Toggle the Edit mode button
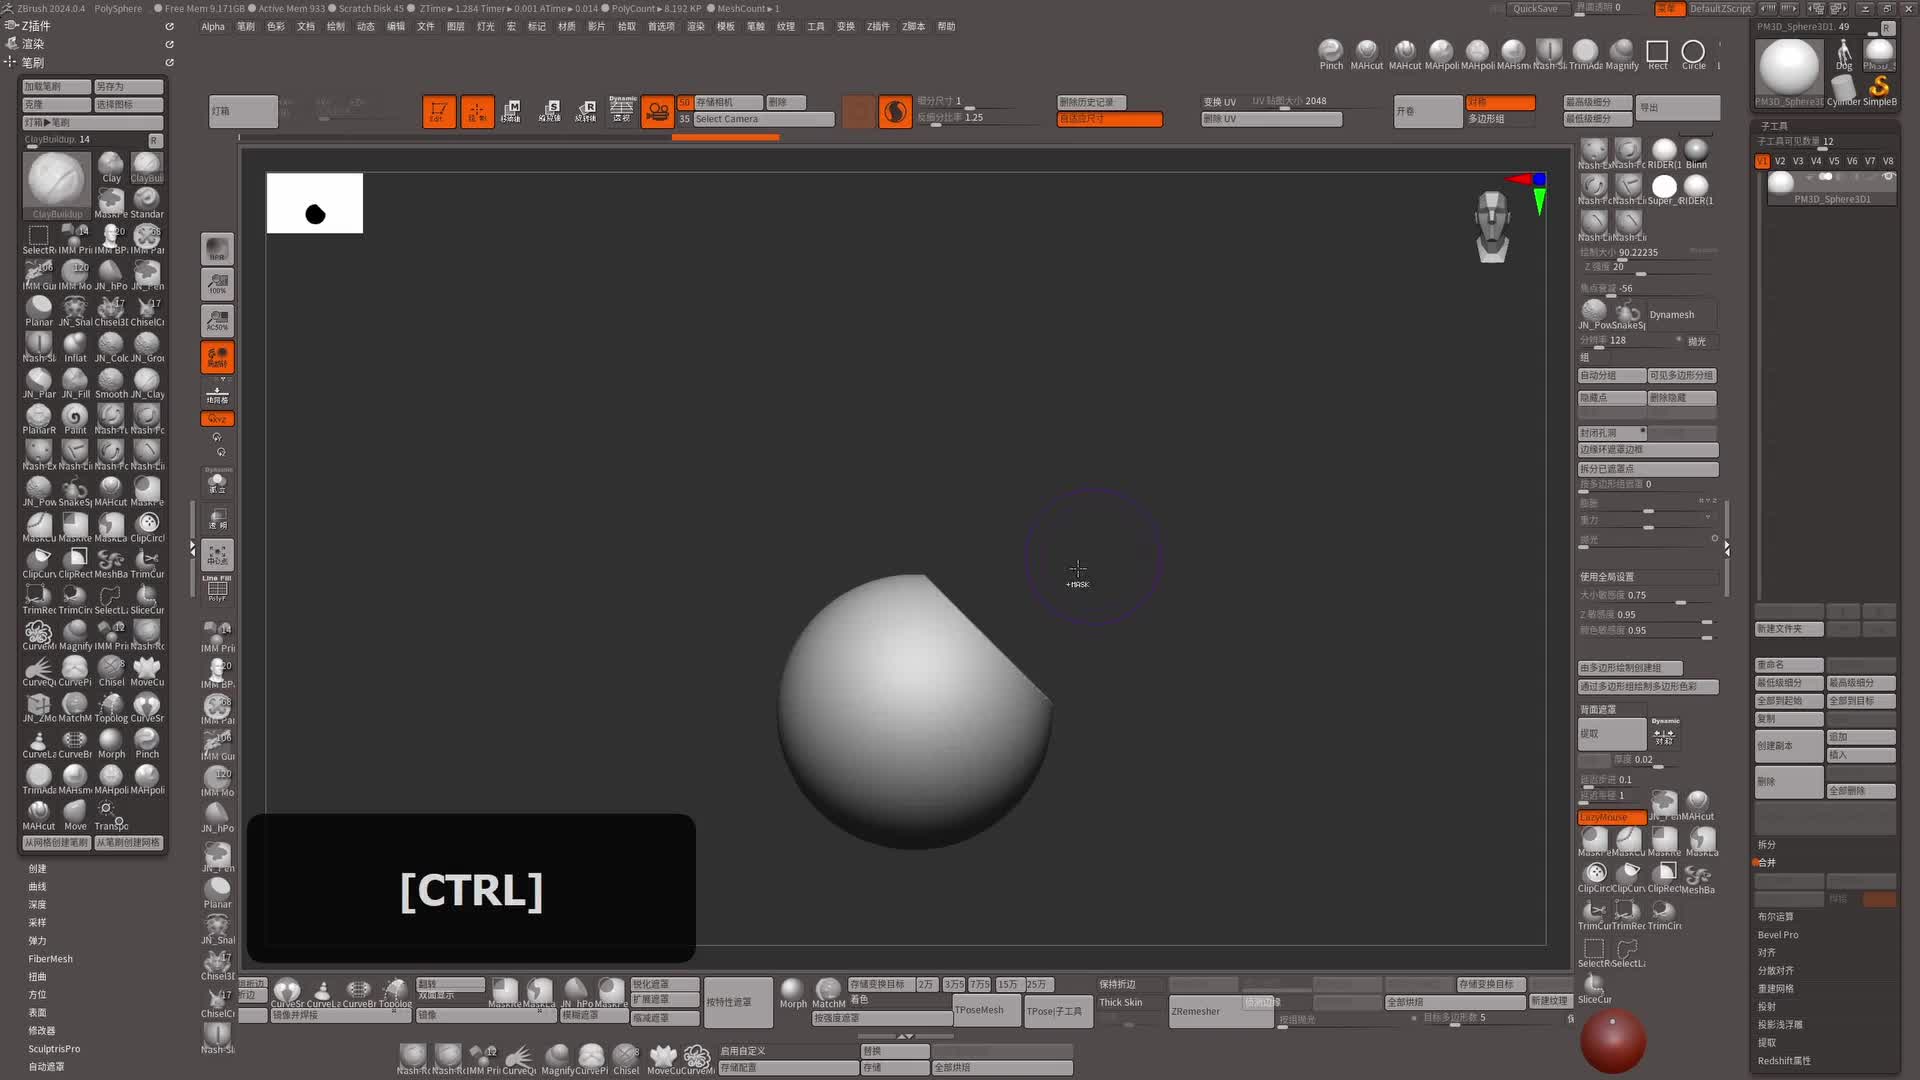This screenshot has width=1920, height=1080. (x=438, y=111)
